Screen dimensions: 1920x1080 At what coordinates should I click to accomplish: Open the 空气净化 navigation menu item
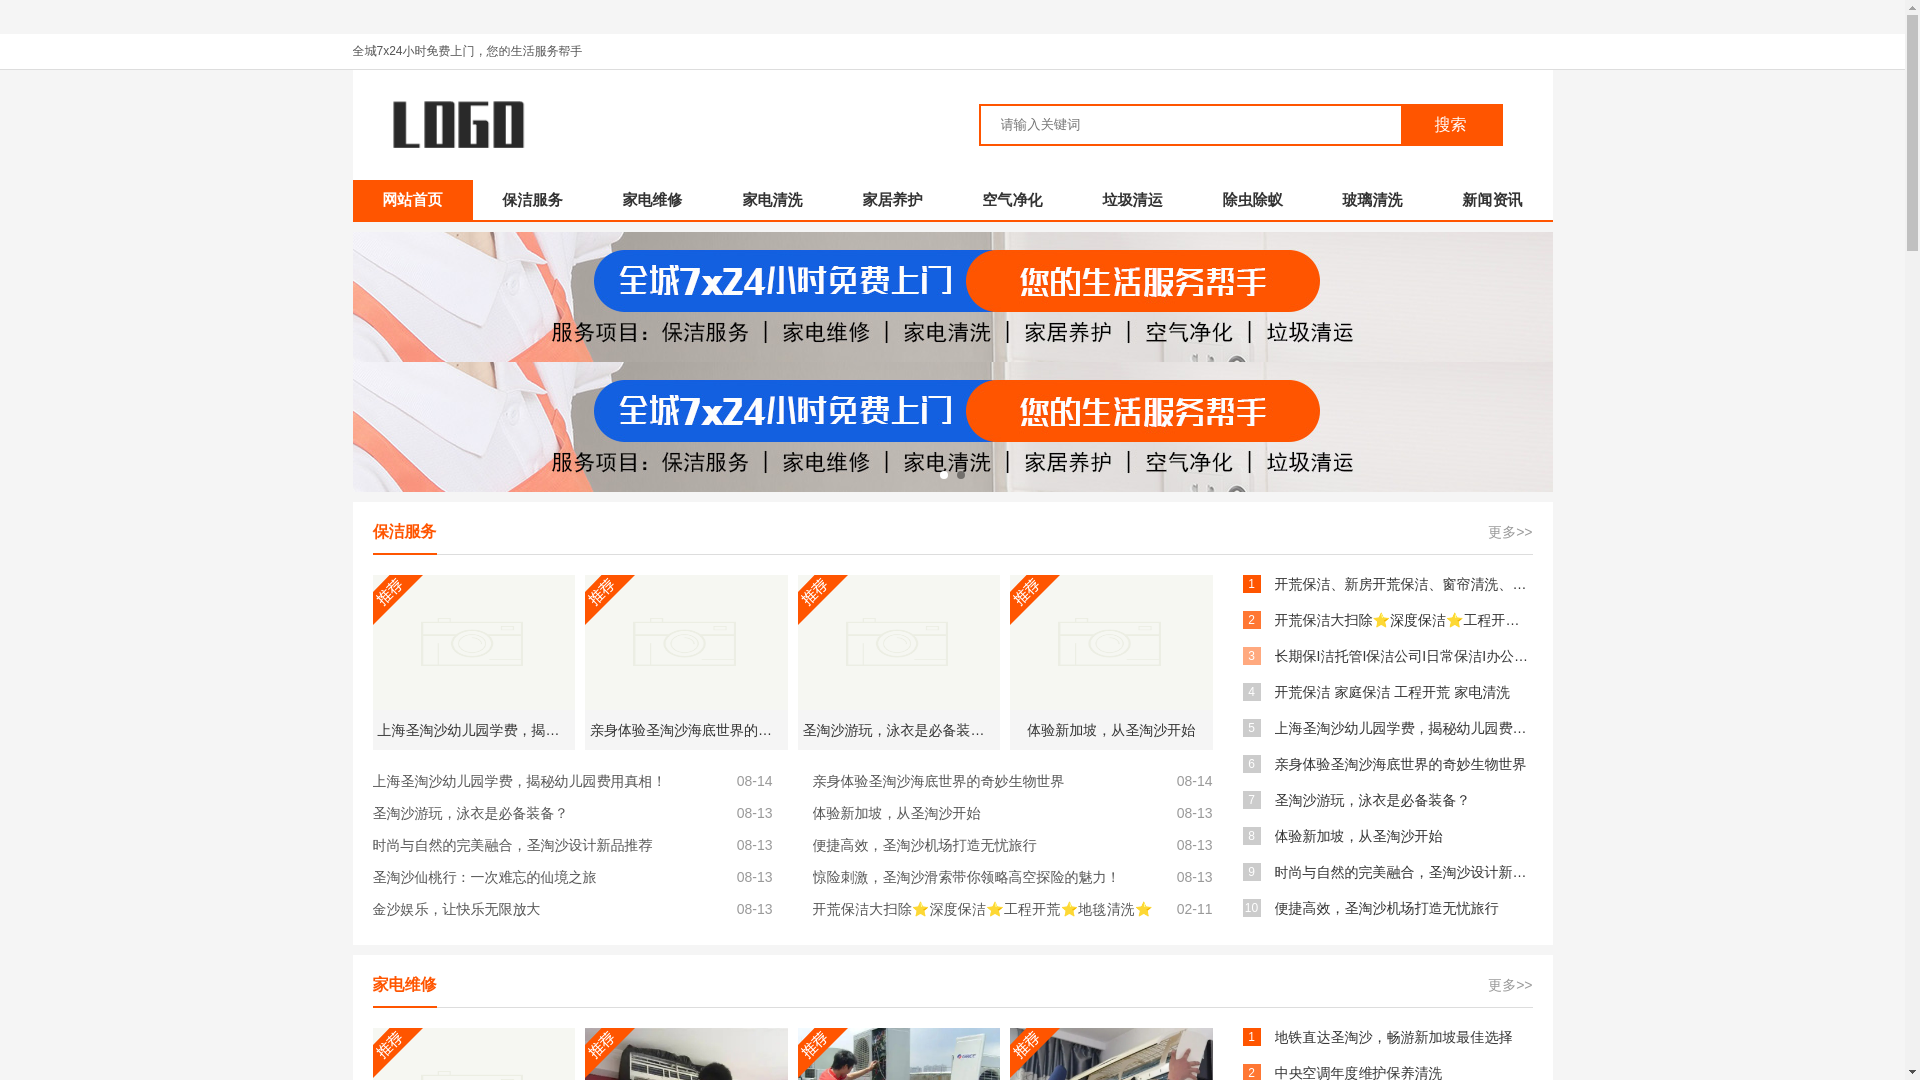click(x=1012, y=200)
